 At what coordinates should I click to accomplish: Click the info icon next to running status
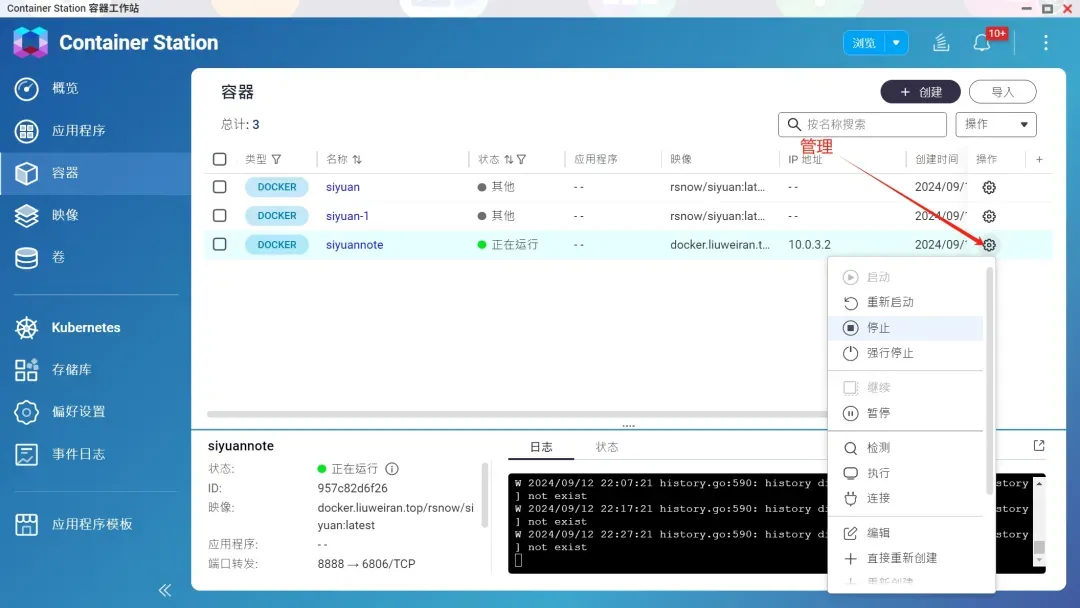tap(392, 469)
